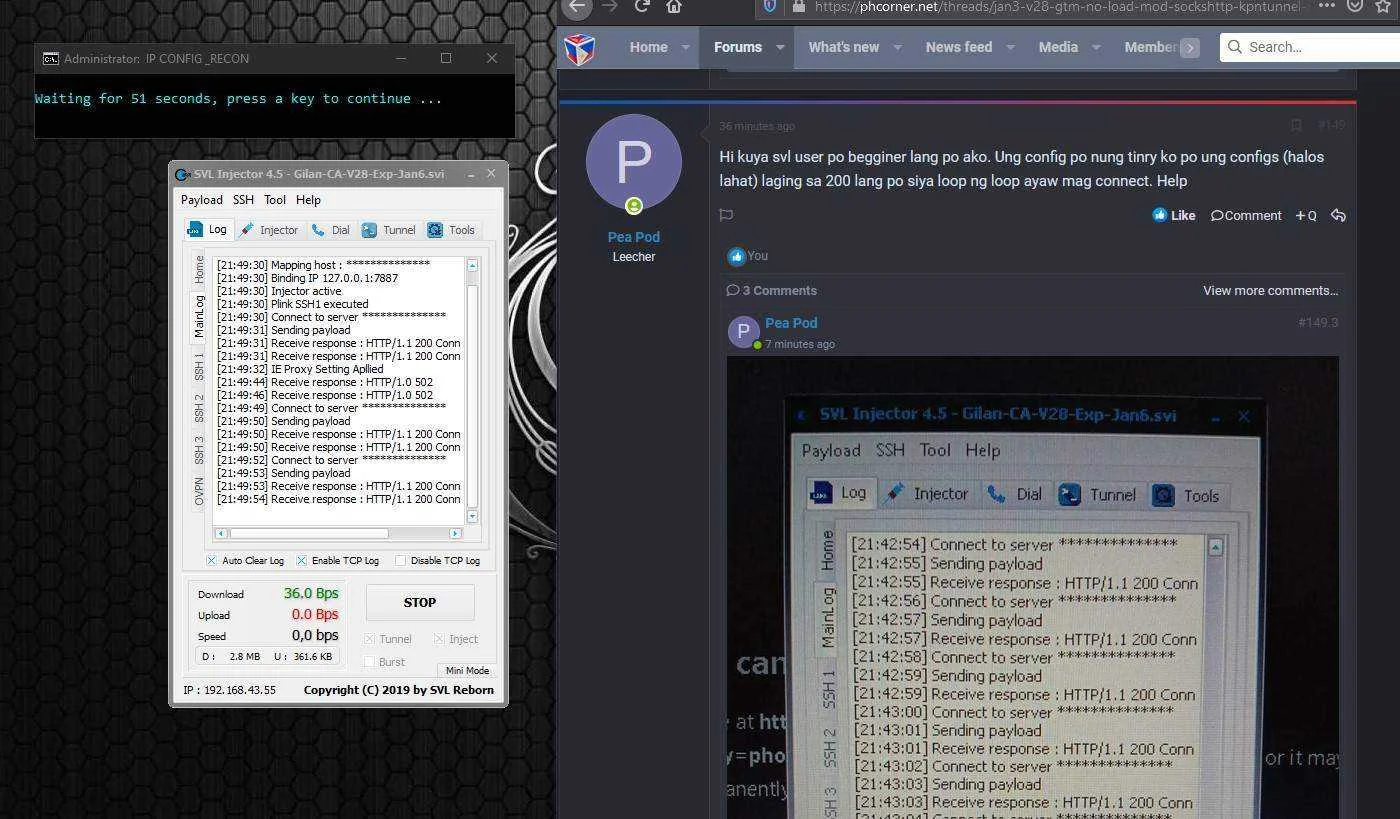Click the padlock site info icon

[x=798, y=6]
